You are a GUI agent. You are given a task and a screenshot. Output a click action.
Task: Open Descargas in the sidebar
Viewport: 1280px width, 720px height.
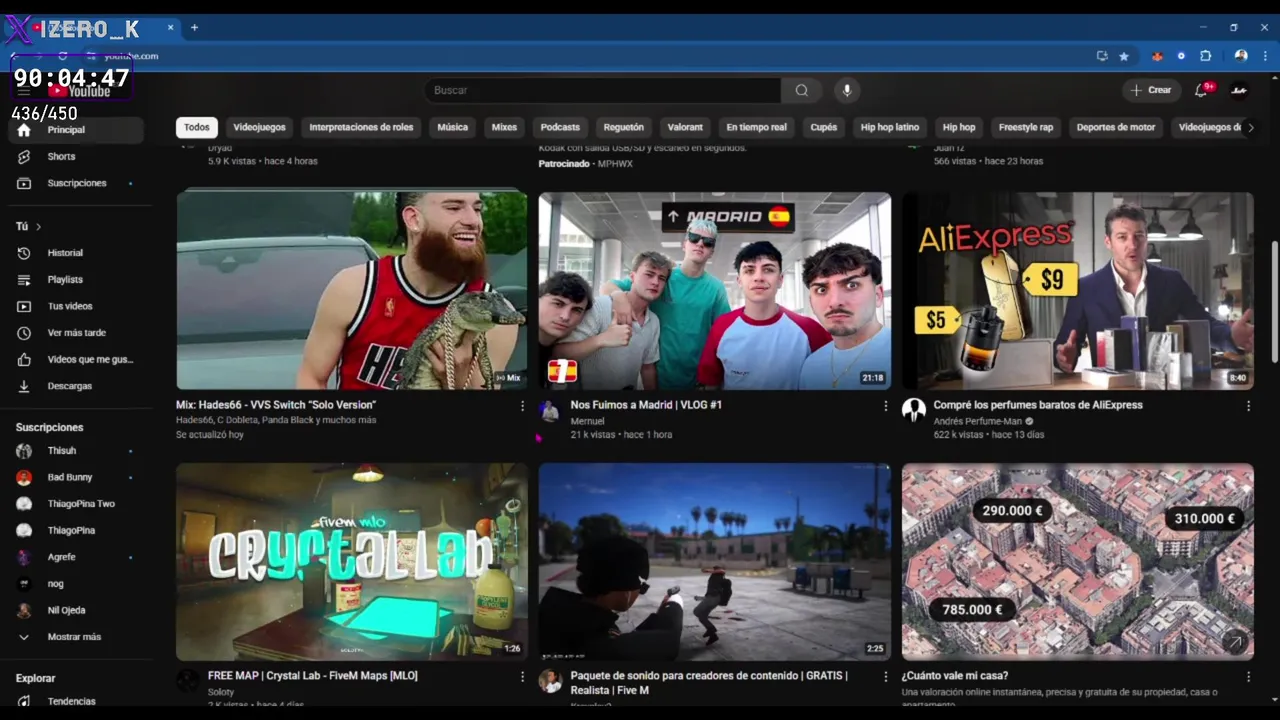click(x=72, y=386)
